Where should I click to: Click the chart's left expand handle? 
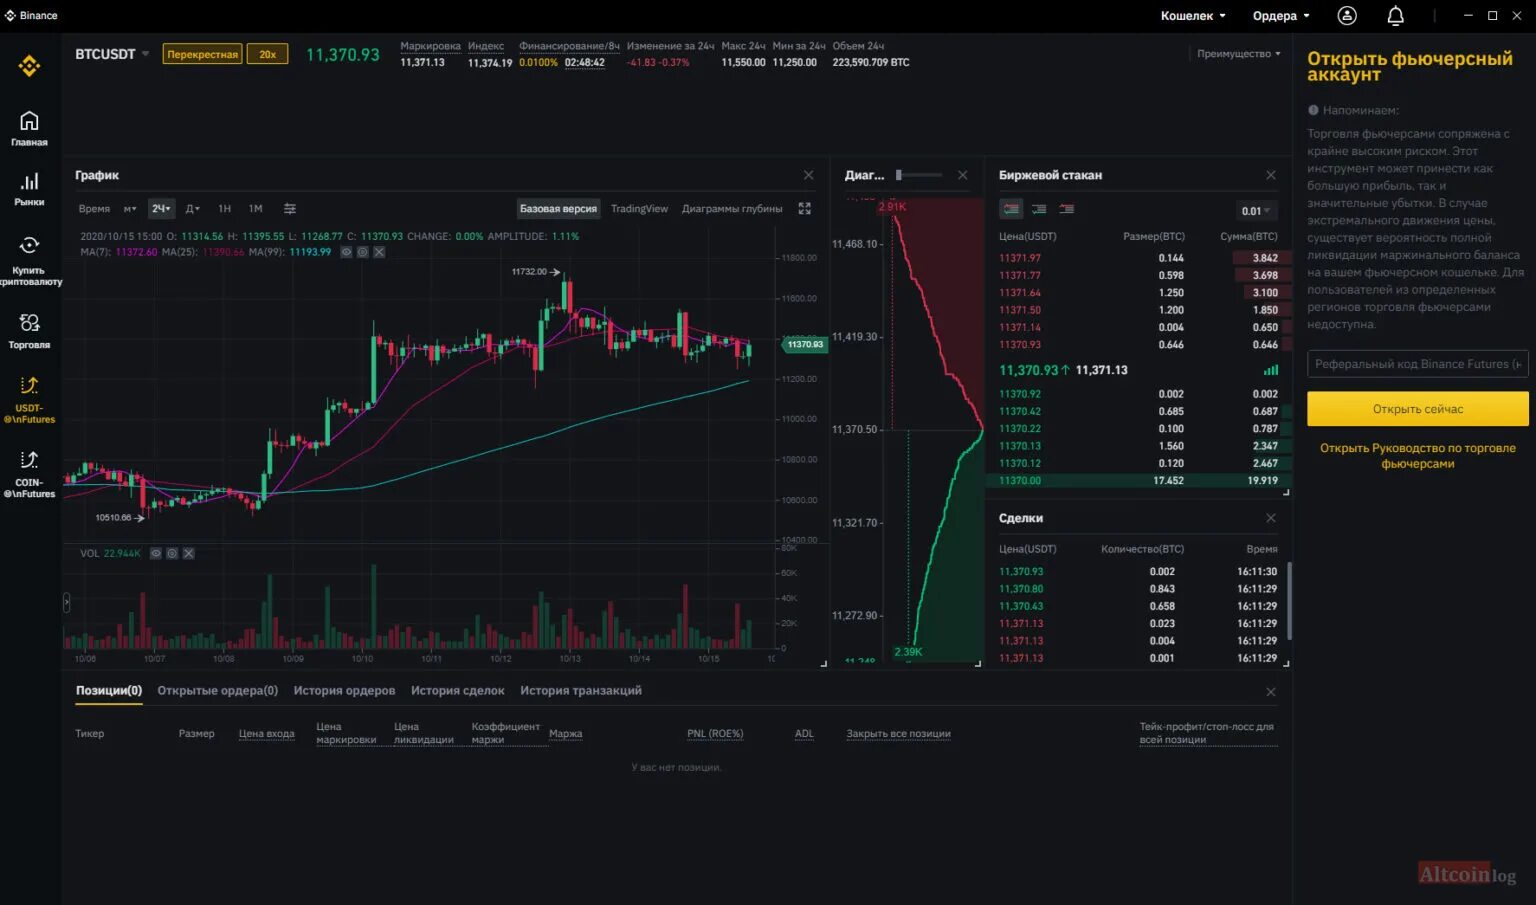(67, 602)
